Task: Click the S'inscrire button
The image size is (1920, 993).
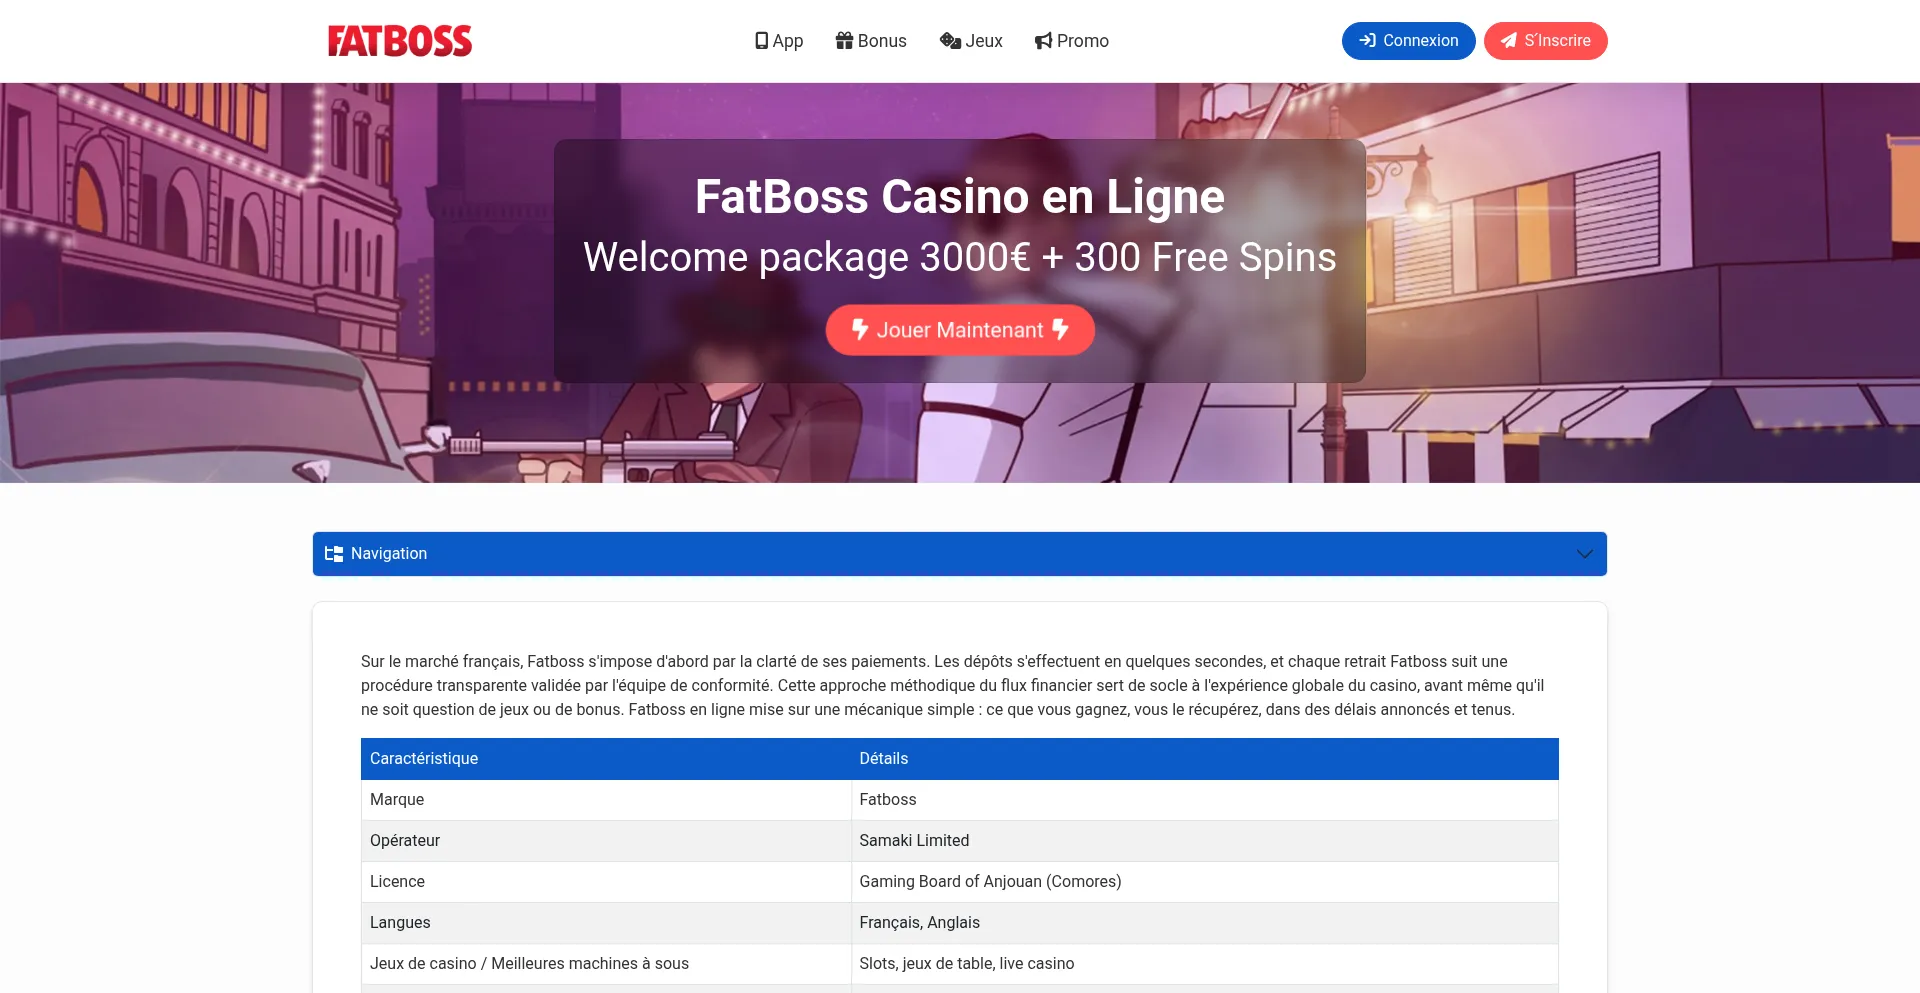Action: 1545,41
